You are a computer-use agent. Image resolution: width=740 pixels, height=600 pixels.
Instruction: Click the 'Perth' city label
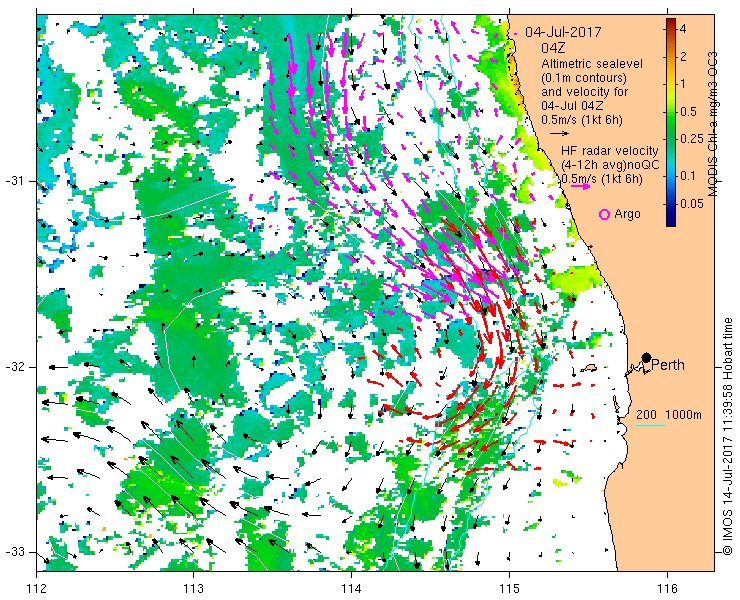(668, 365)
